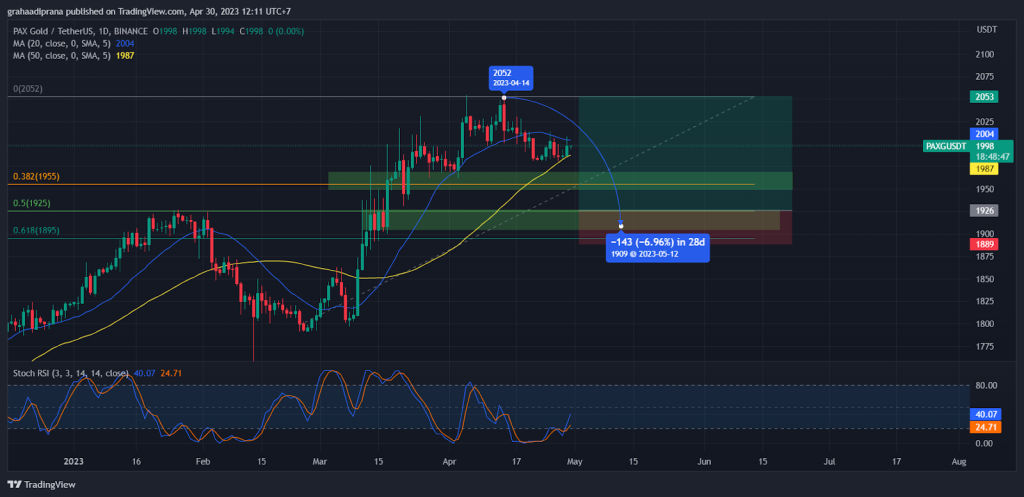Click the May date on the time axis
This screenshot has height=497, width=1024.
(574, 462)
